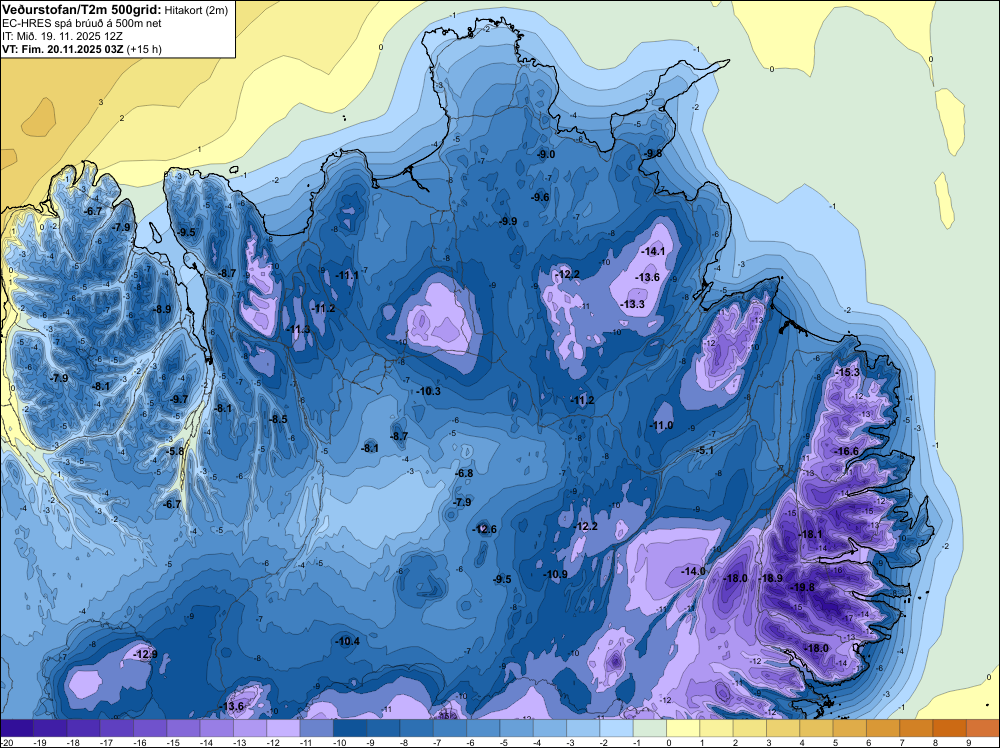Click the -9.6 temperature label
Screen dimensions: 1000x748
pos(540,197)
